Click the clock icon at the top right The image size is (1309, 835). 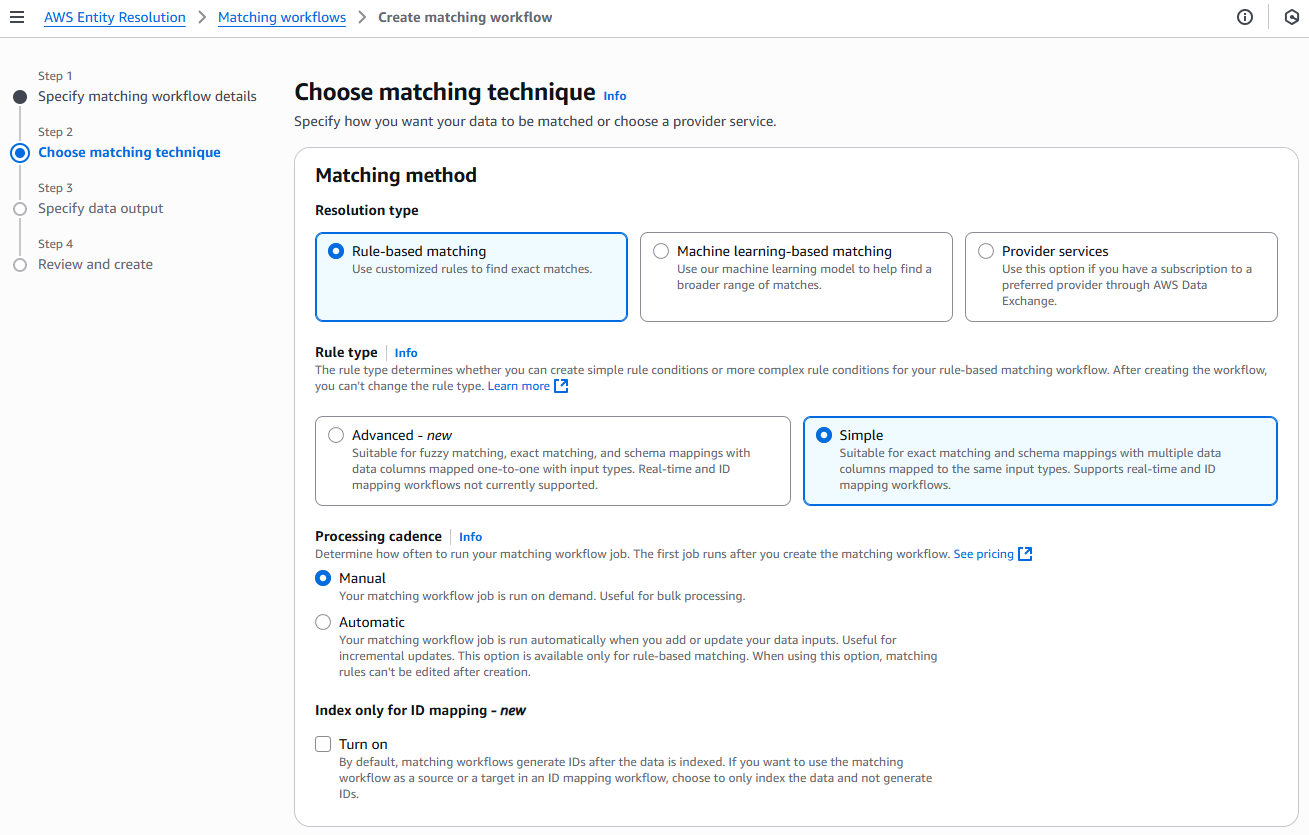click(x=1290, y=17)
